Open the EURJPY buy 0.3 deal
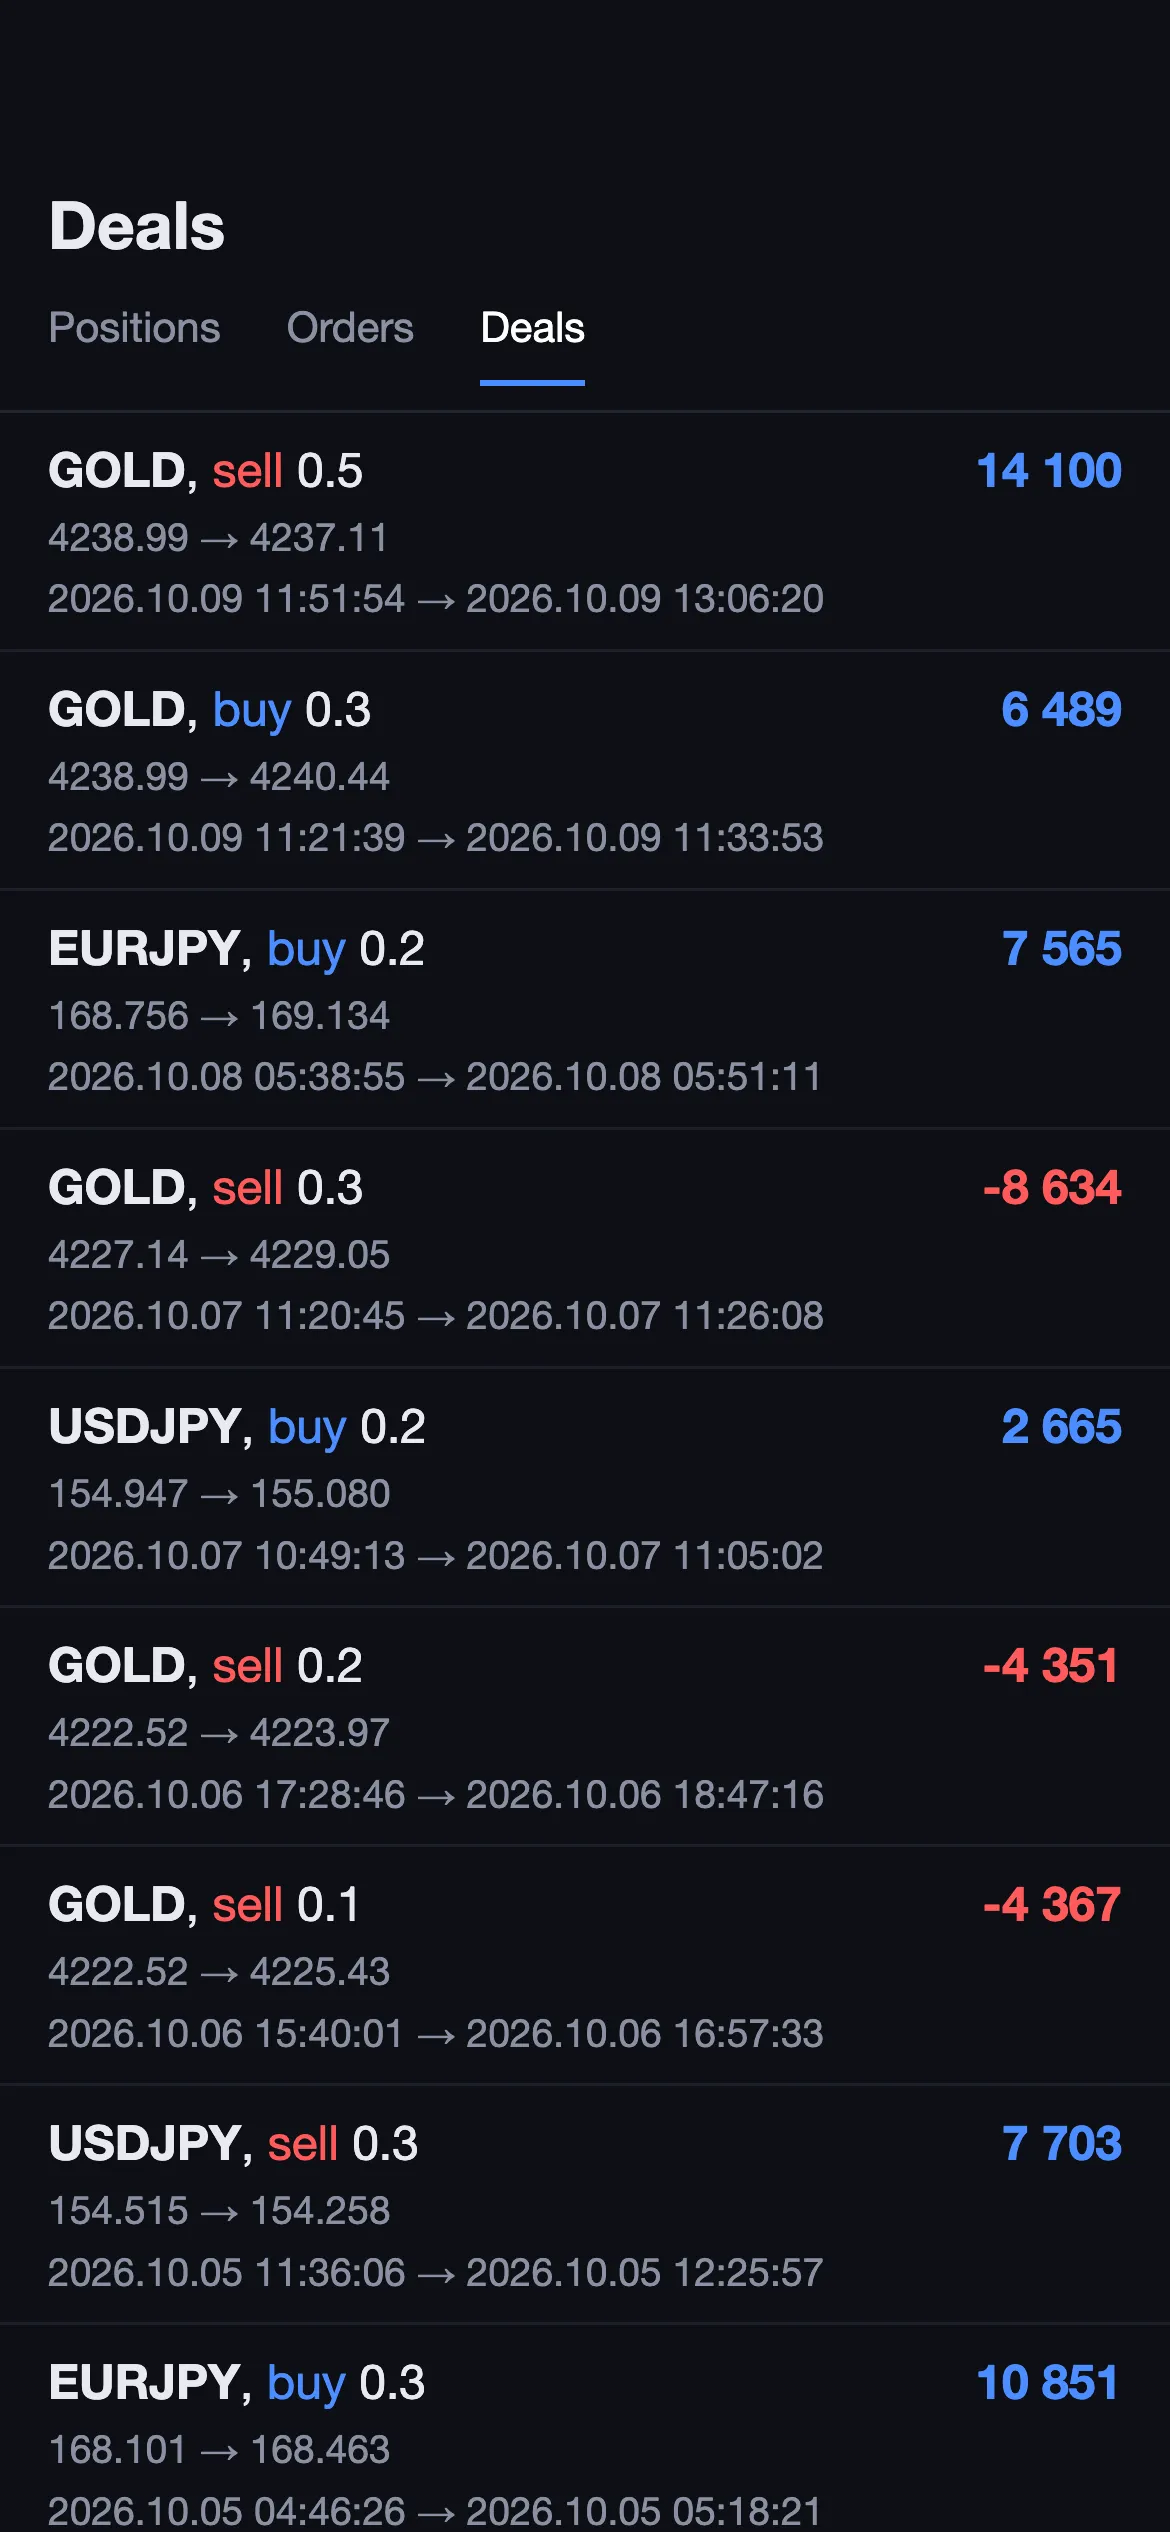 tap(585, 2429)
